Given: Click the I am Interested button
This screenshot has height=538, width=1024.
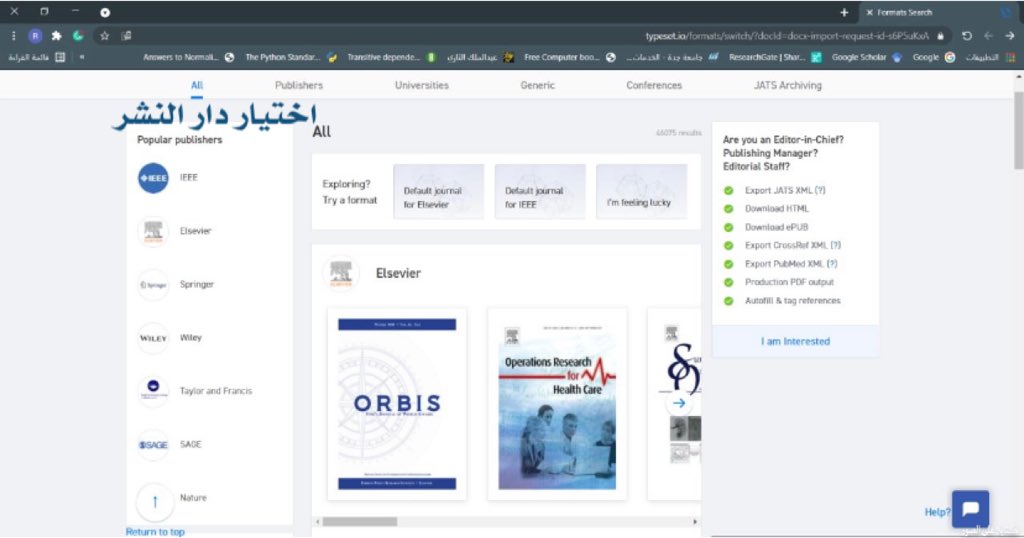Looking at the screenshot, I should click(x=795, y=341).
